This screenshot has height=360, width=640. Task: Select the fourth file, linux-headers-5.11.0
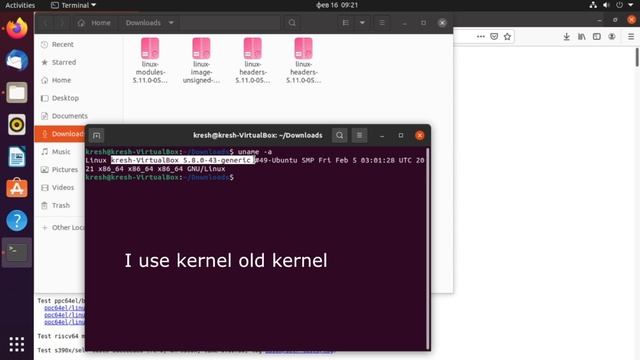[303, 60]
